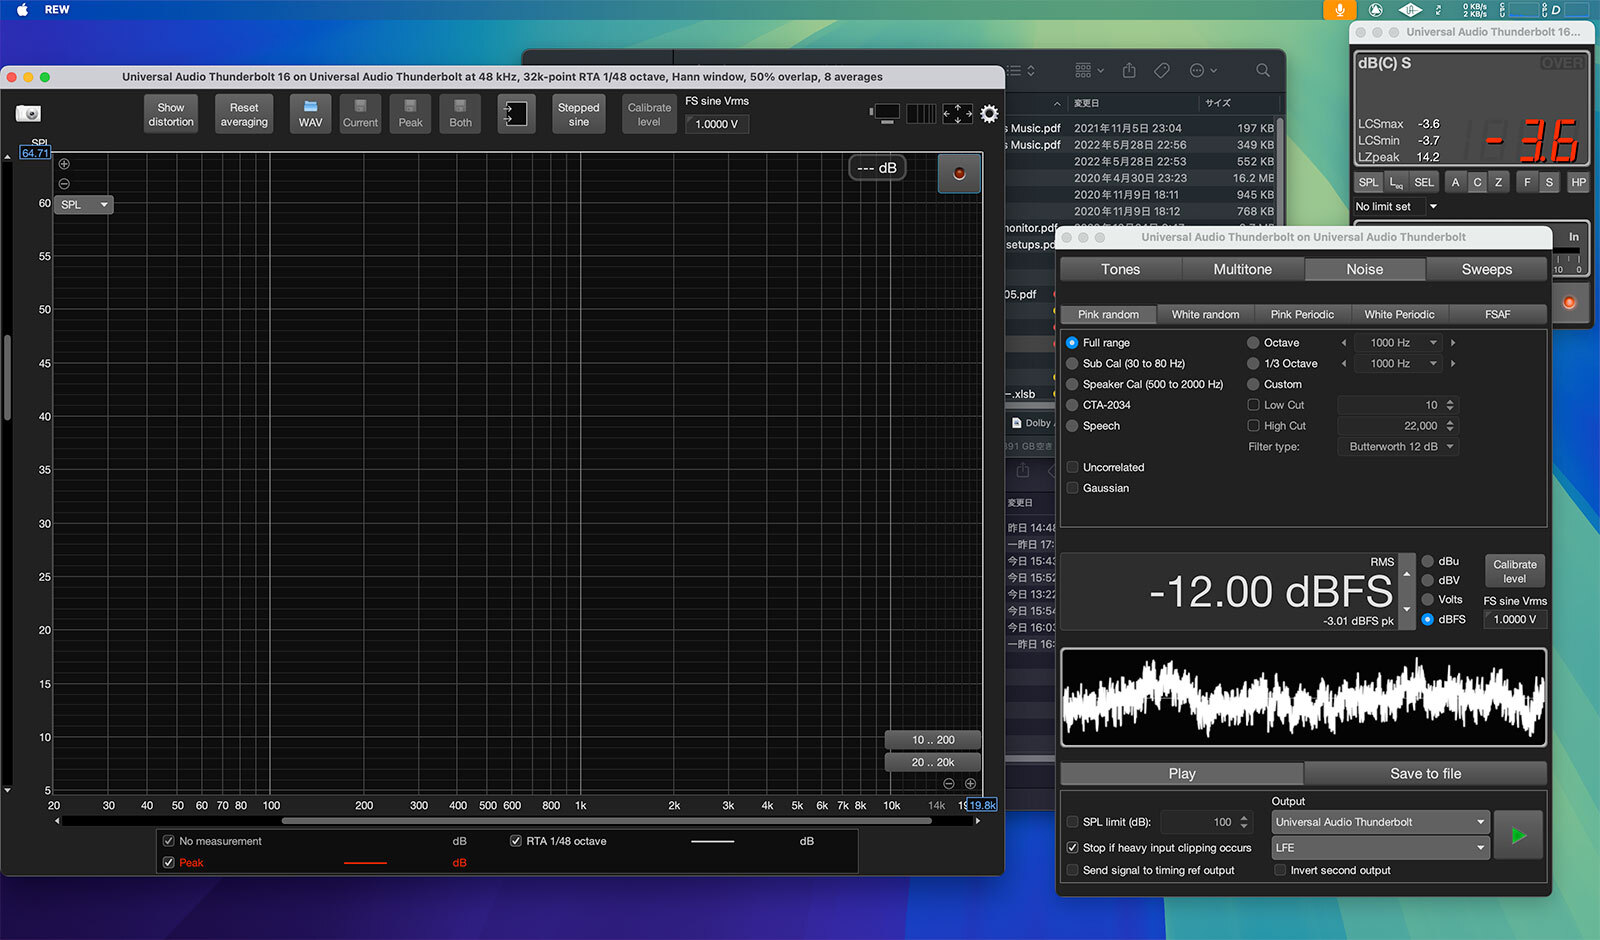Image resolution: width=1600 pixels, height=940 pixels.
Task: Click green play arrow in generator
Action: 1518,835
